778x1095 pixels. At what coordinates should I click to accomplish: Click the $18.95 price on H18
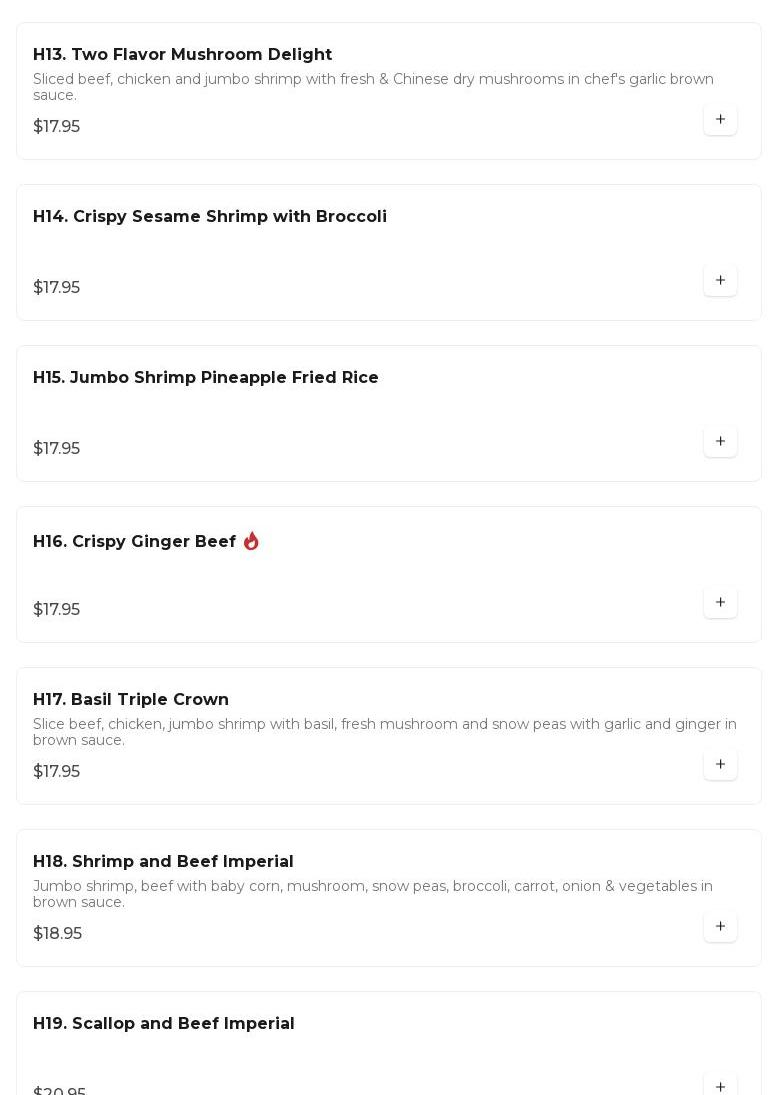pyautogui.click(x=58, y=934)
